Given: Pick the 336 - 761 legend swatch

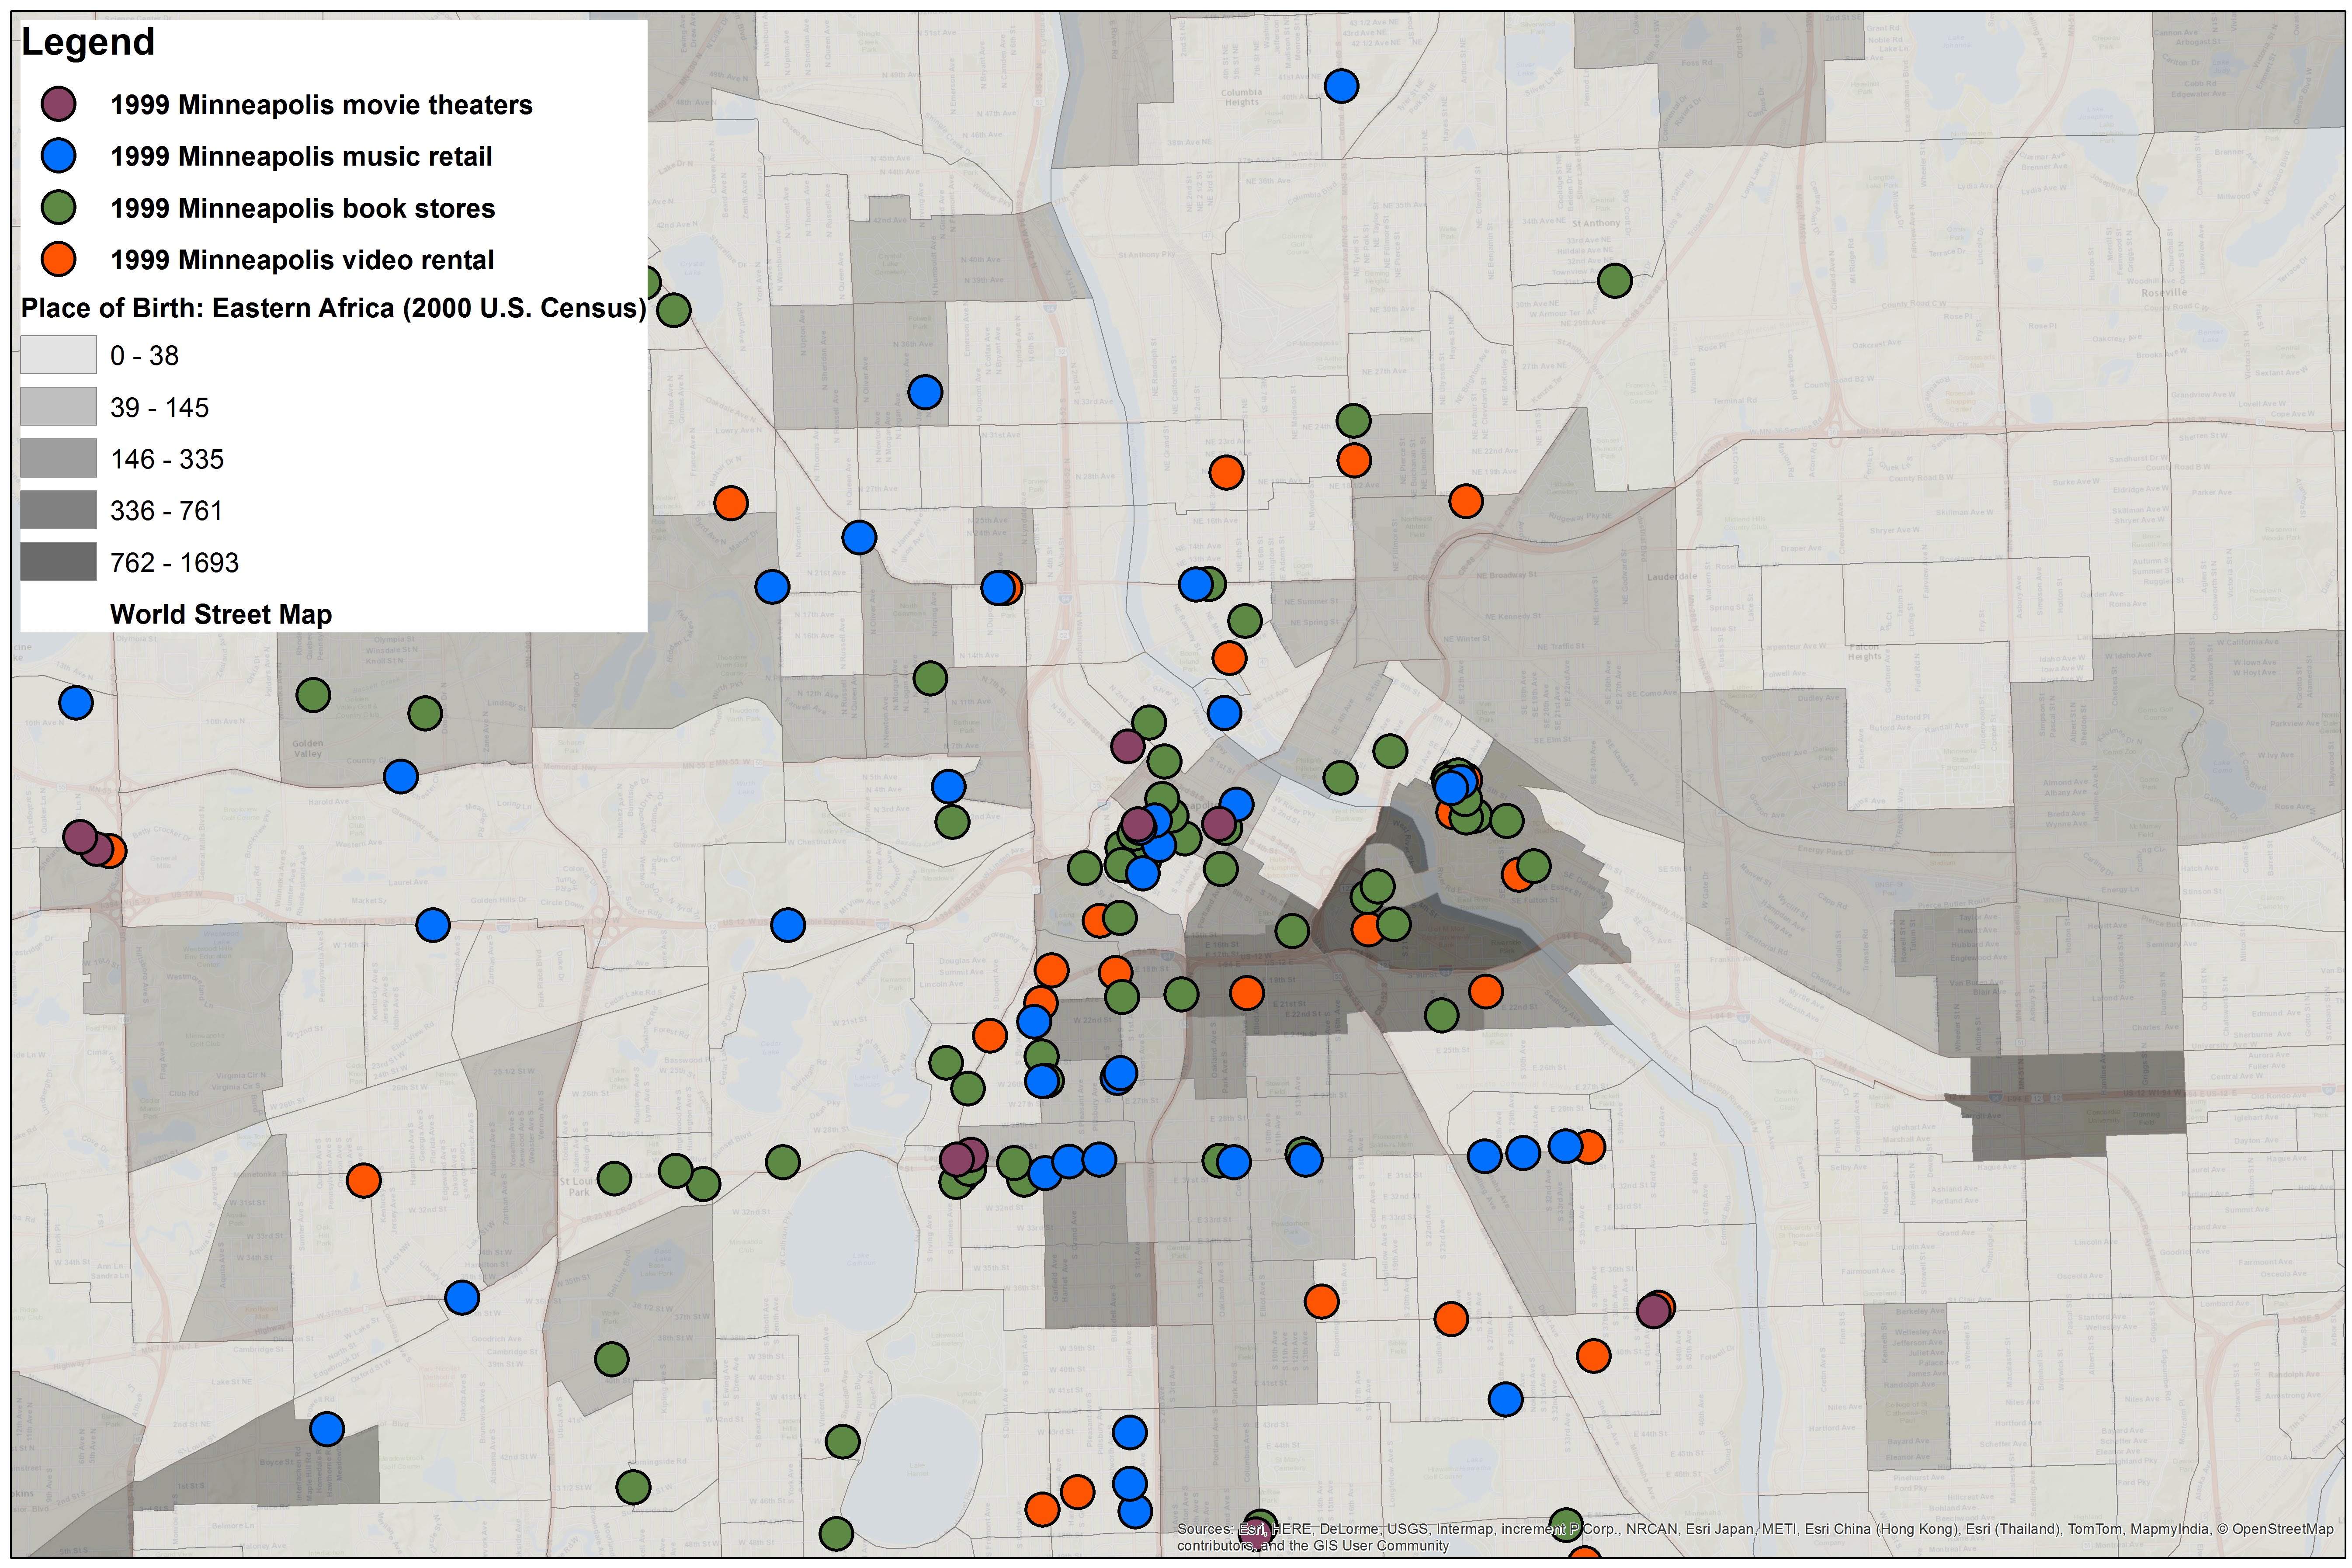Looking at the screenshot, I should click(59, 510).
